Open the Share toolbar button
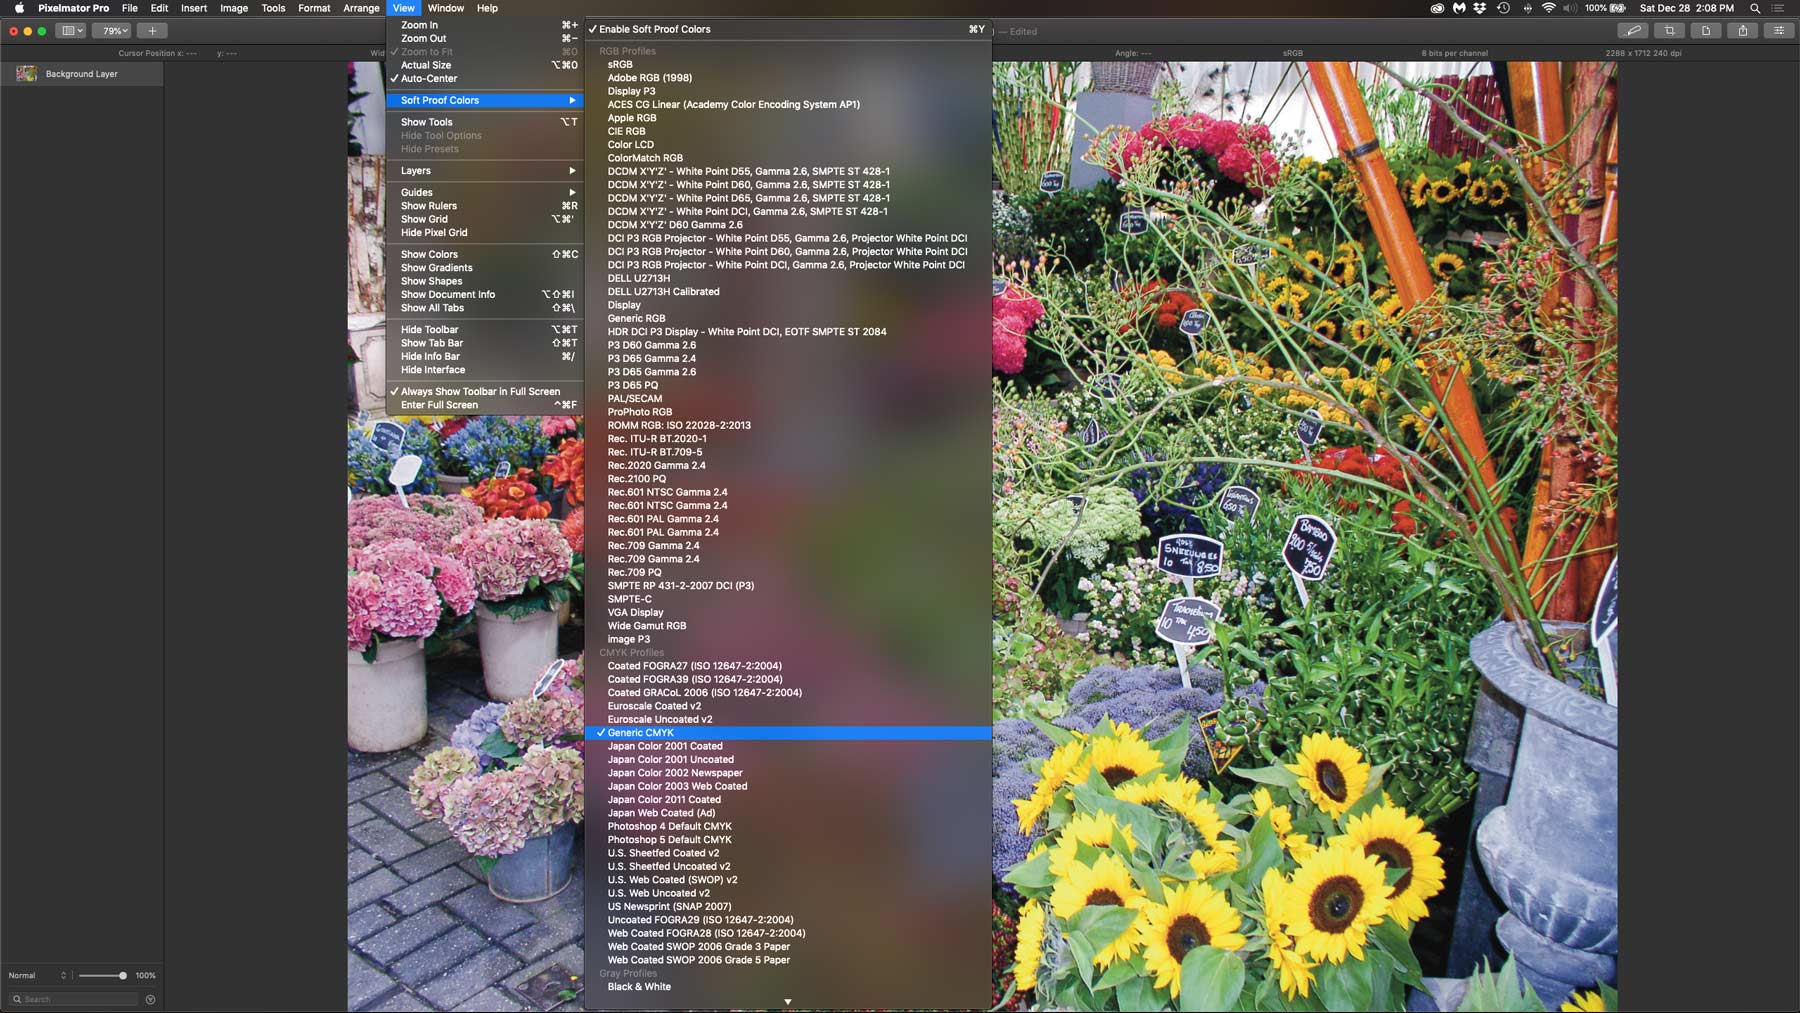1800x1013 pixels. [x=1743, y=31]
